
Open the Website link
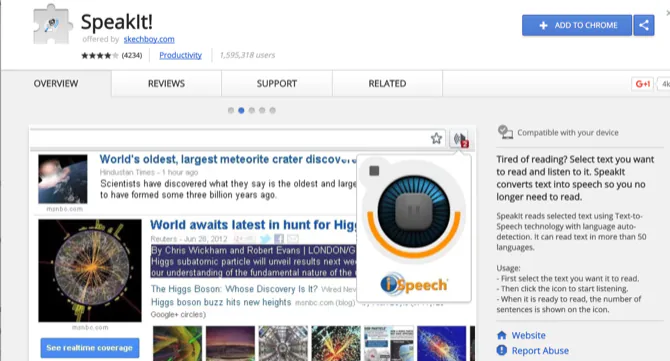point(529,335)
